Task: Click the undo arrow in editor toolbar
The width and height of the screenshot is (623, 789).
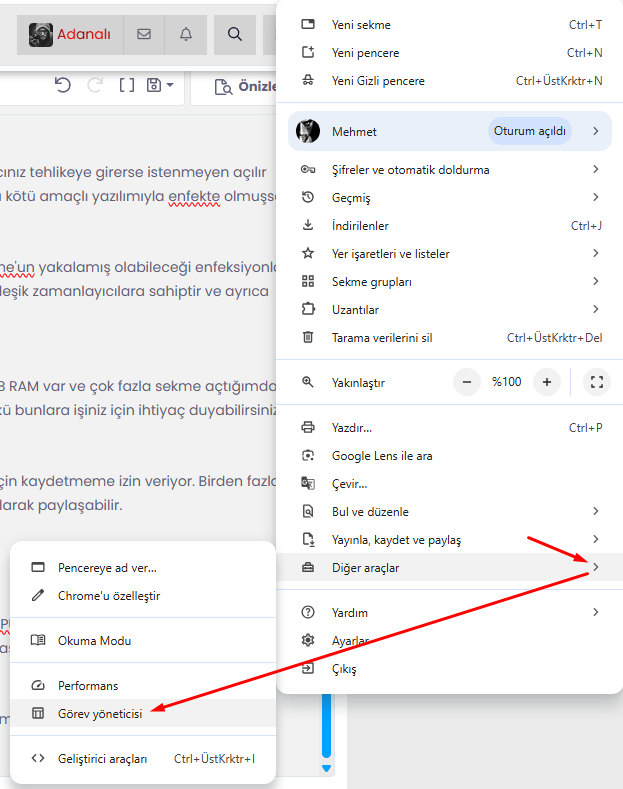Action: 63,86
